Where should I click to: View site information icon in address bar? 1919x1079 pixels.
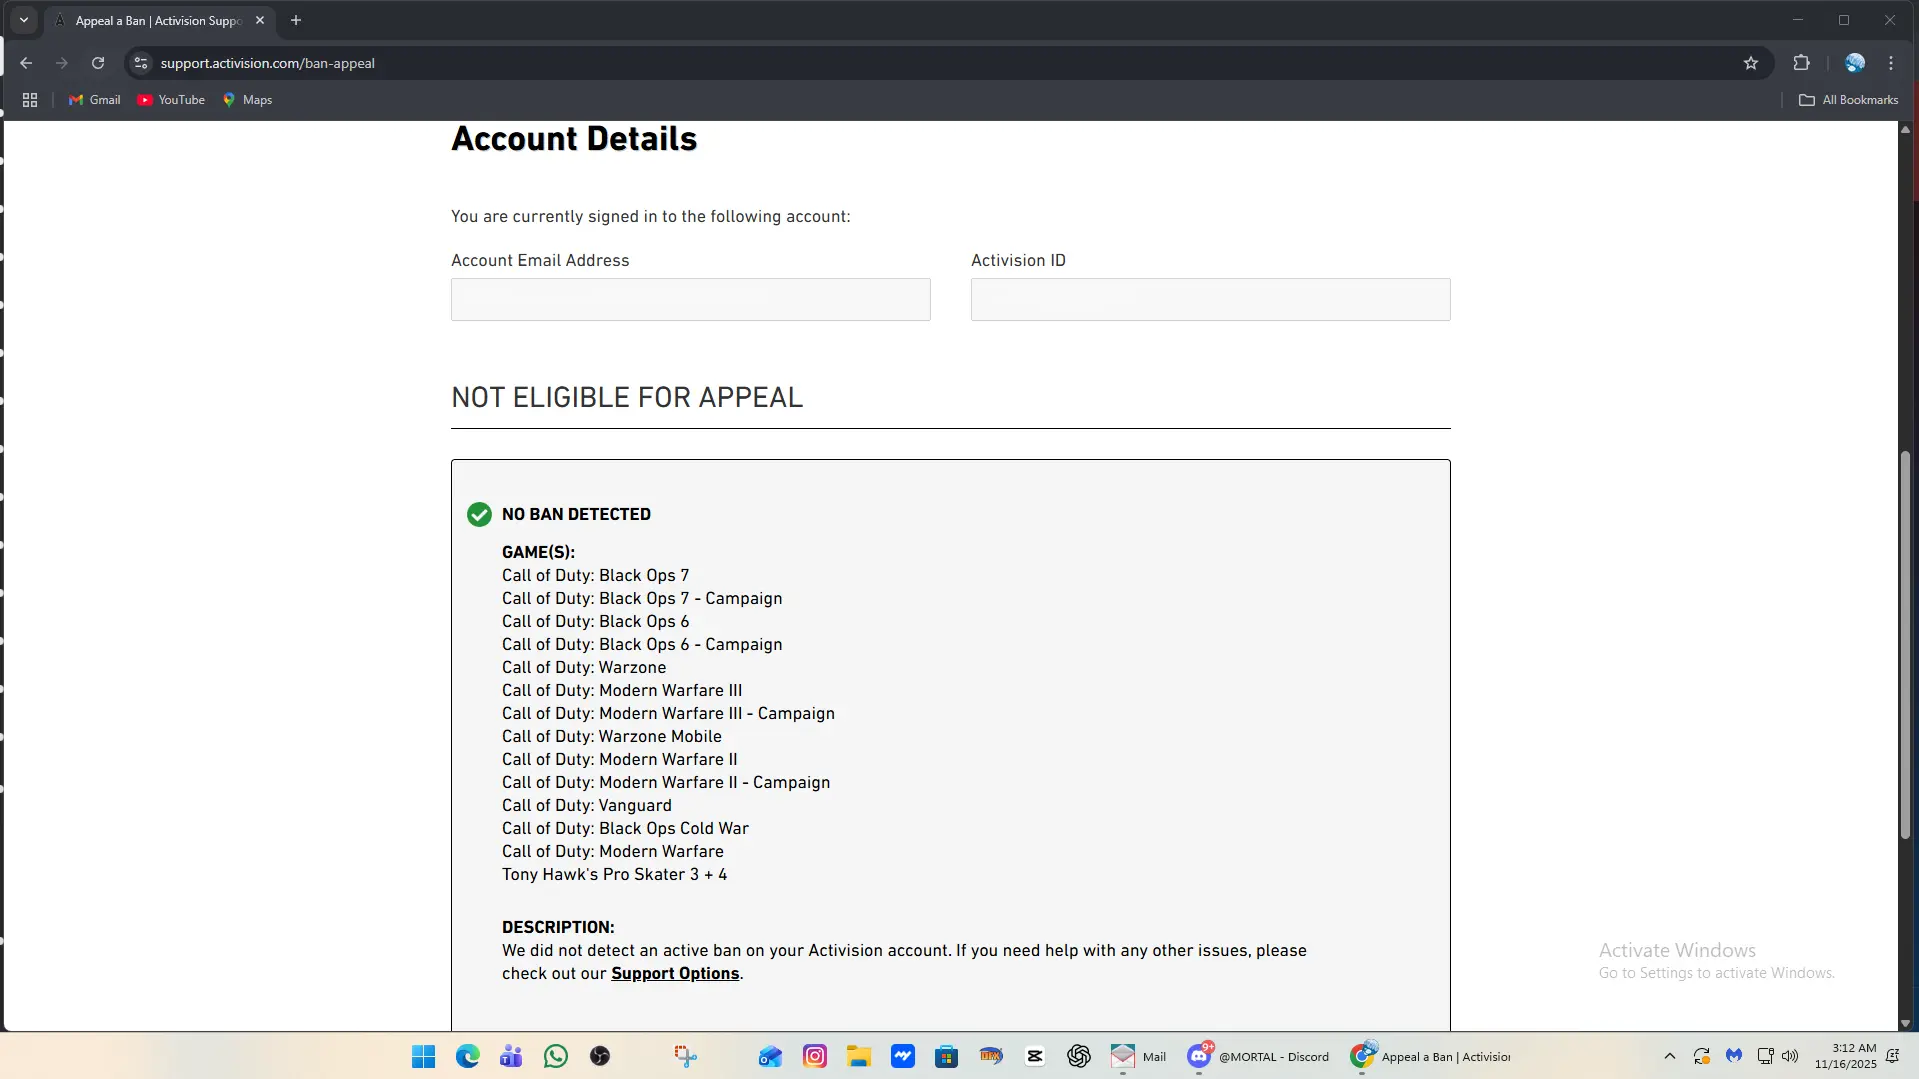(x=141, y=63)
